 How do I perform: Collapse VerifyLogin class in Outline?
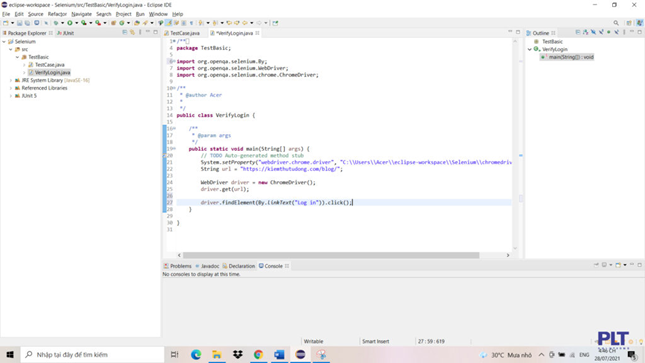tap(530, 49)
